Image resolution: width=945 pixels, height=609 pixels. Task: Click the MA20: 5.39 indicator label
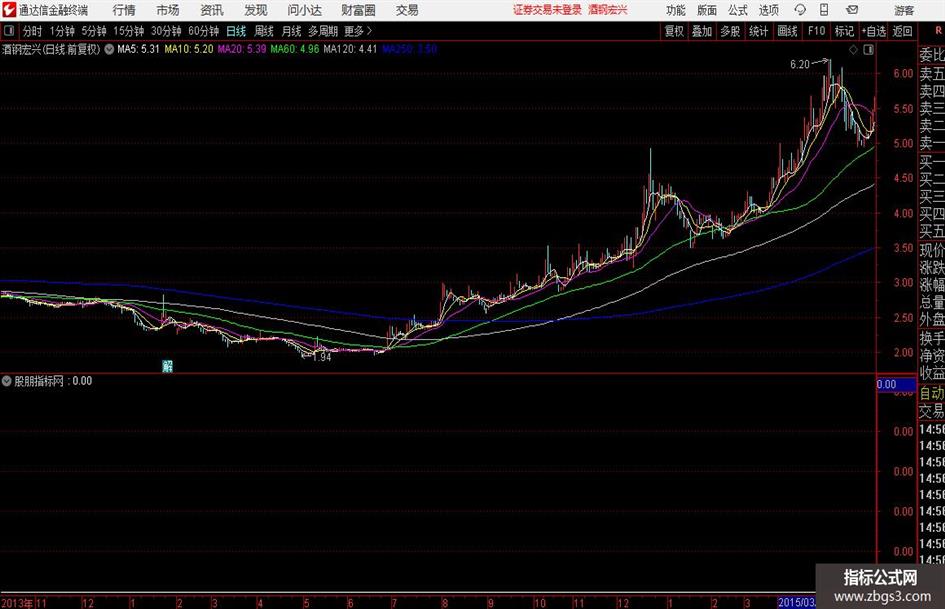click(x=242, y=49)
